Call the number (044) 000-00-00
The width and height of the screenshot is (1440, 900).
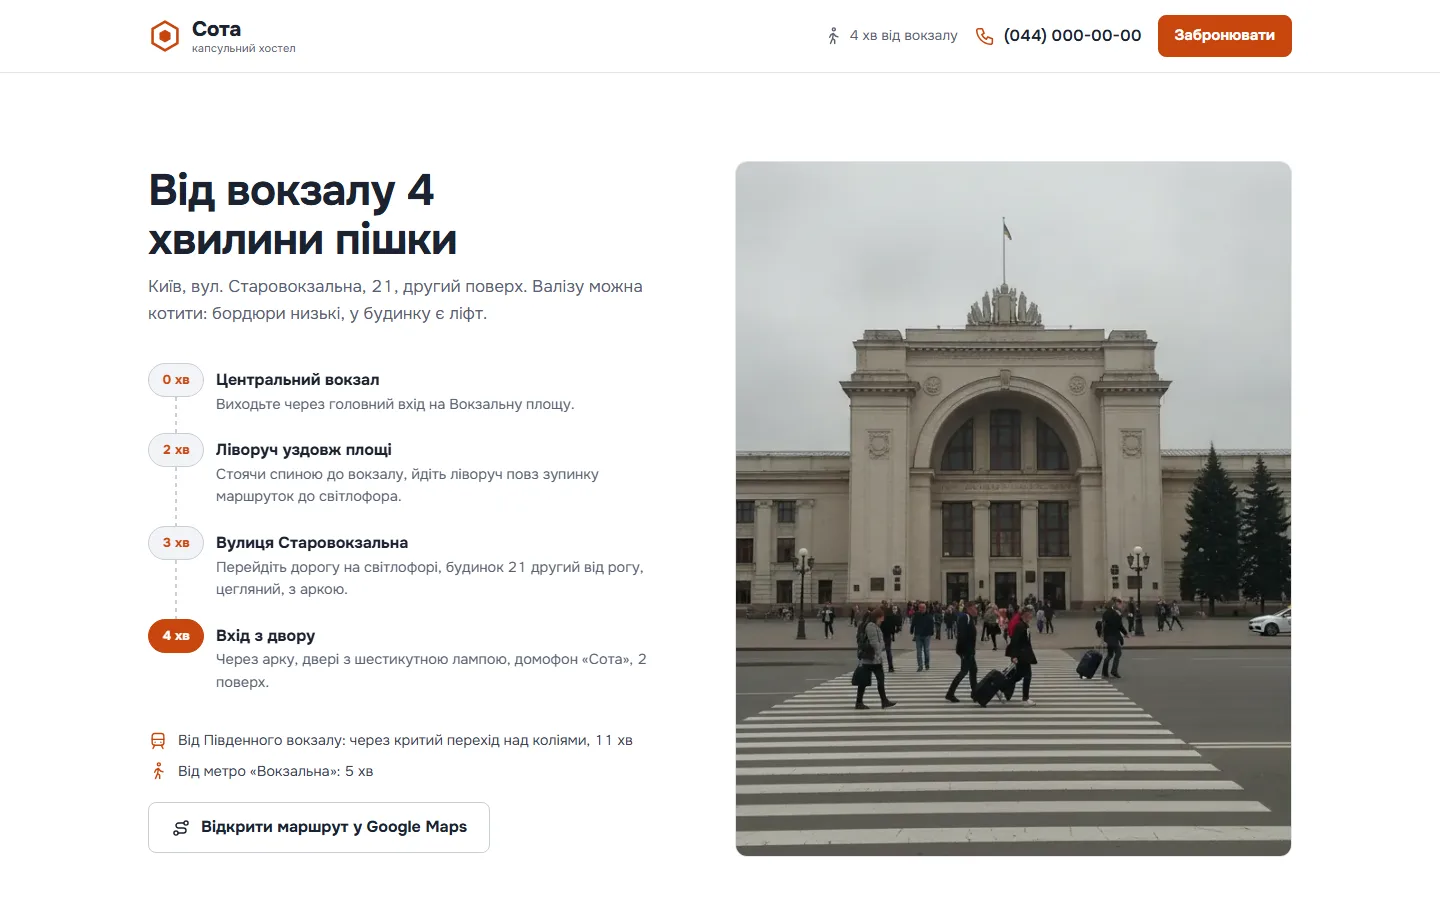(x=1072, y=36)
